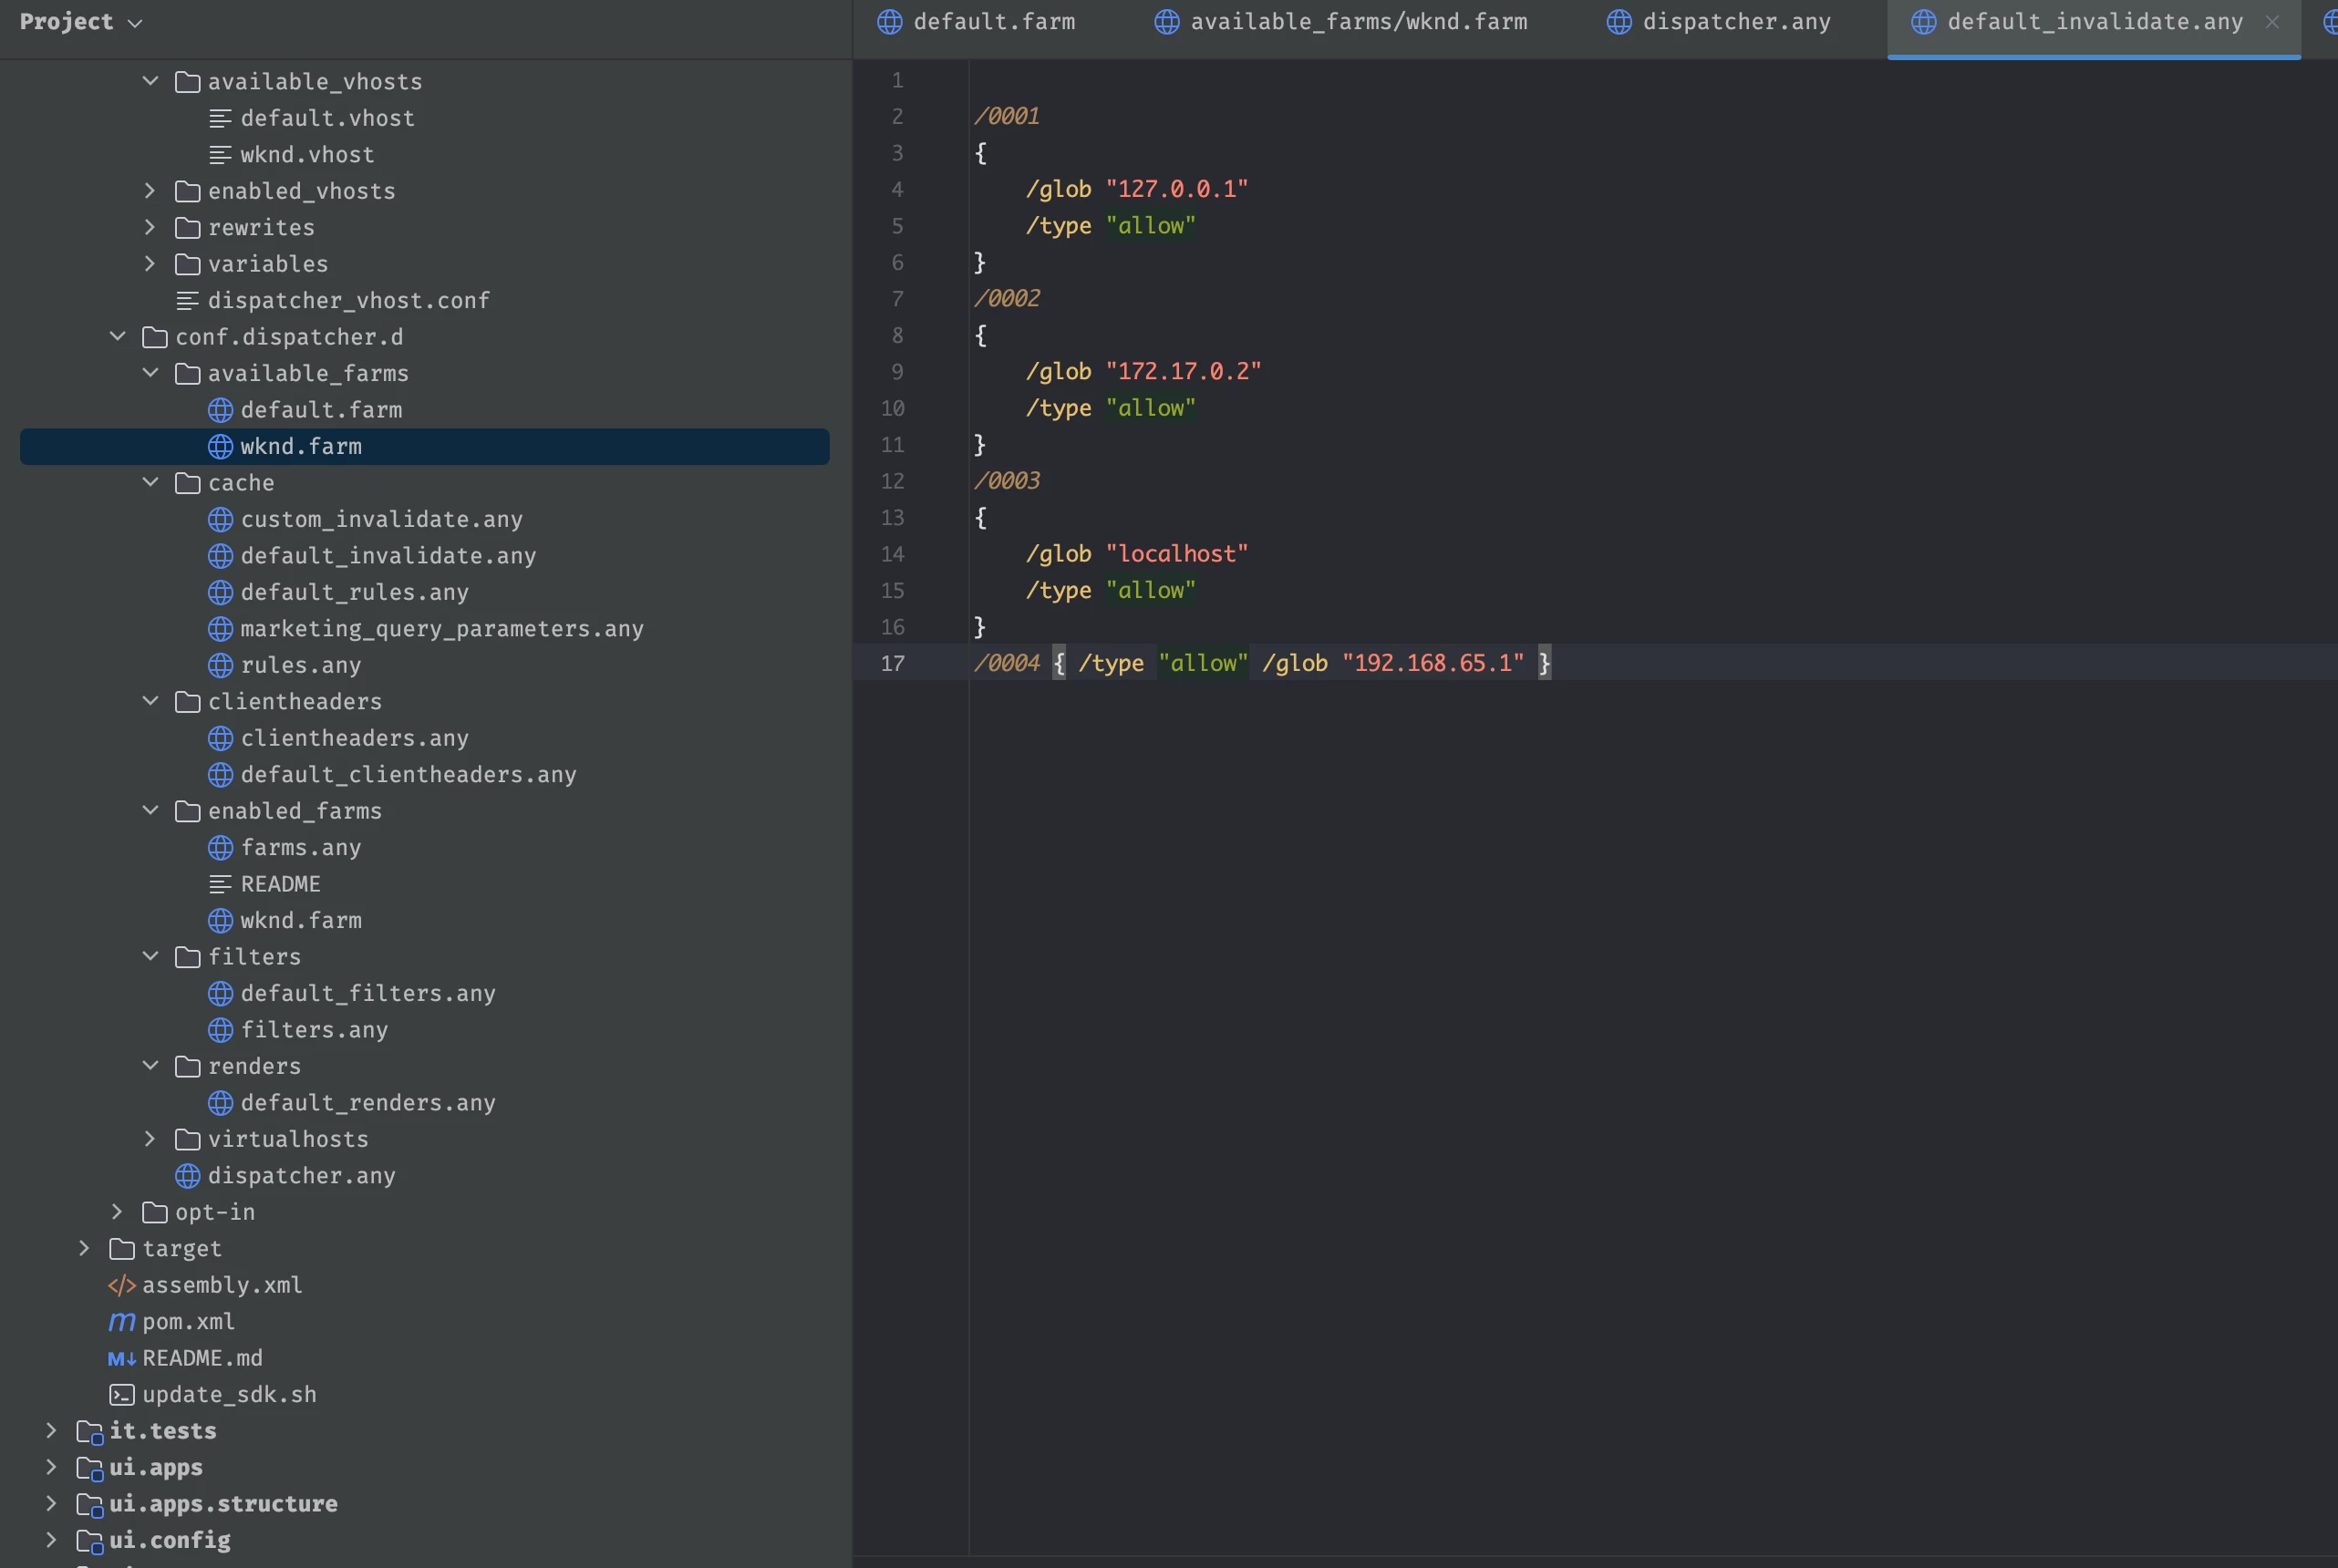Switch to the available_farms/wknd.farm tab
Screen dimensions: 2338x1568
(x=1357, y=22)
